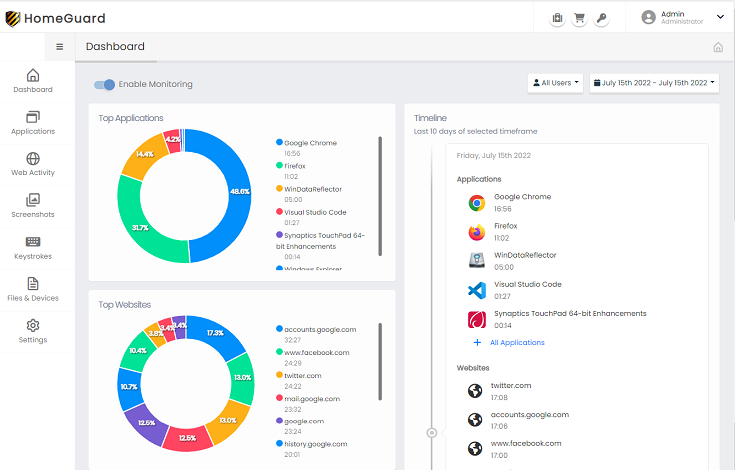Expand the Admin account menu chevron

[x=720, y=17]
